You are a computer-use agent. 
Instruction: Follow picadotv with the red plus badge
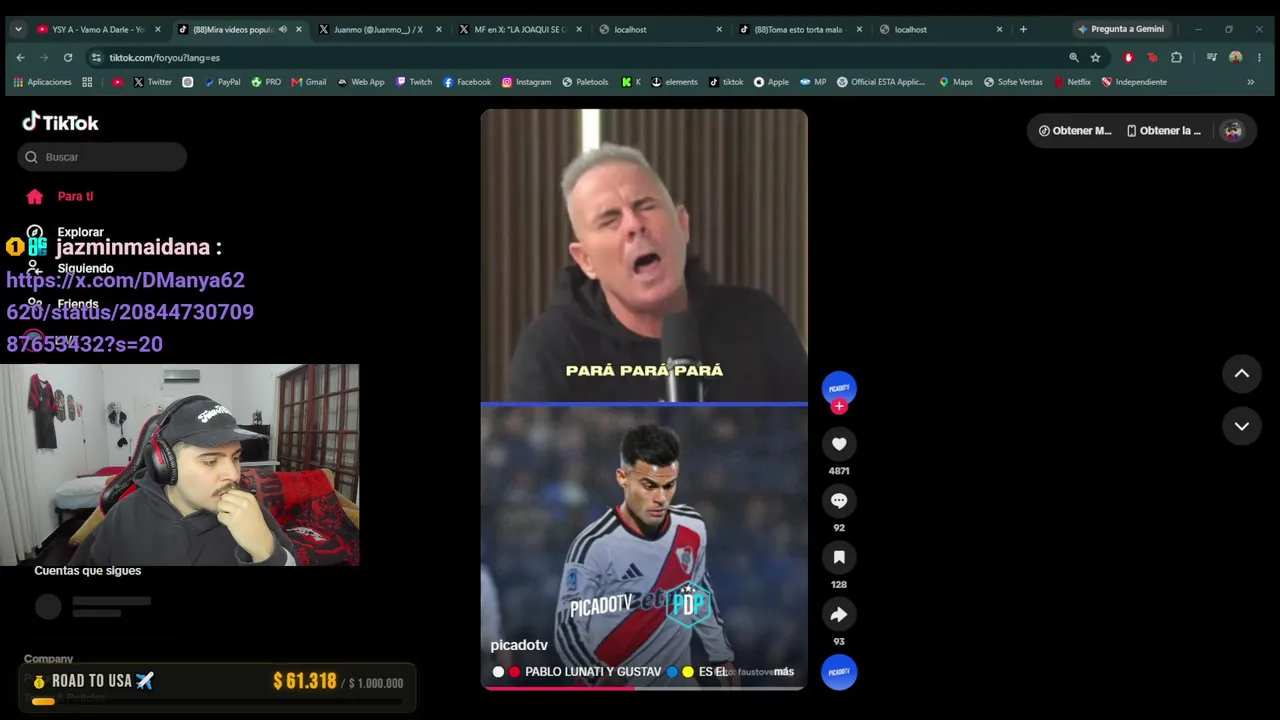coord(839,406)
